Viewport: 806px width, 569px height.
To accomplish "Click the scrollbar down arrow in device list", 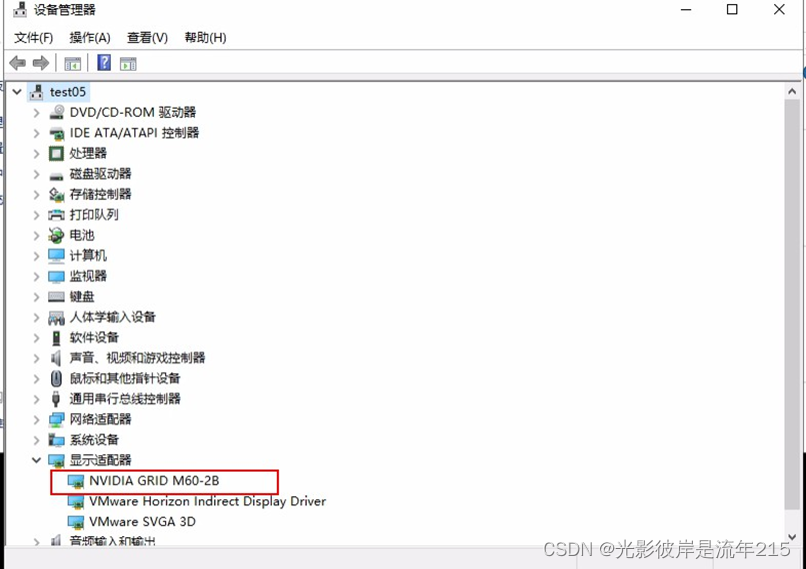I will pos(792,537).
